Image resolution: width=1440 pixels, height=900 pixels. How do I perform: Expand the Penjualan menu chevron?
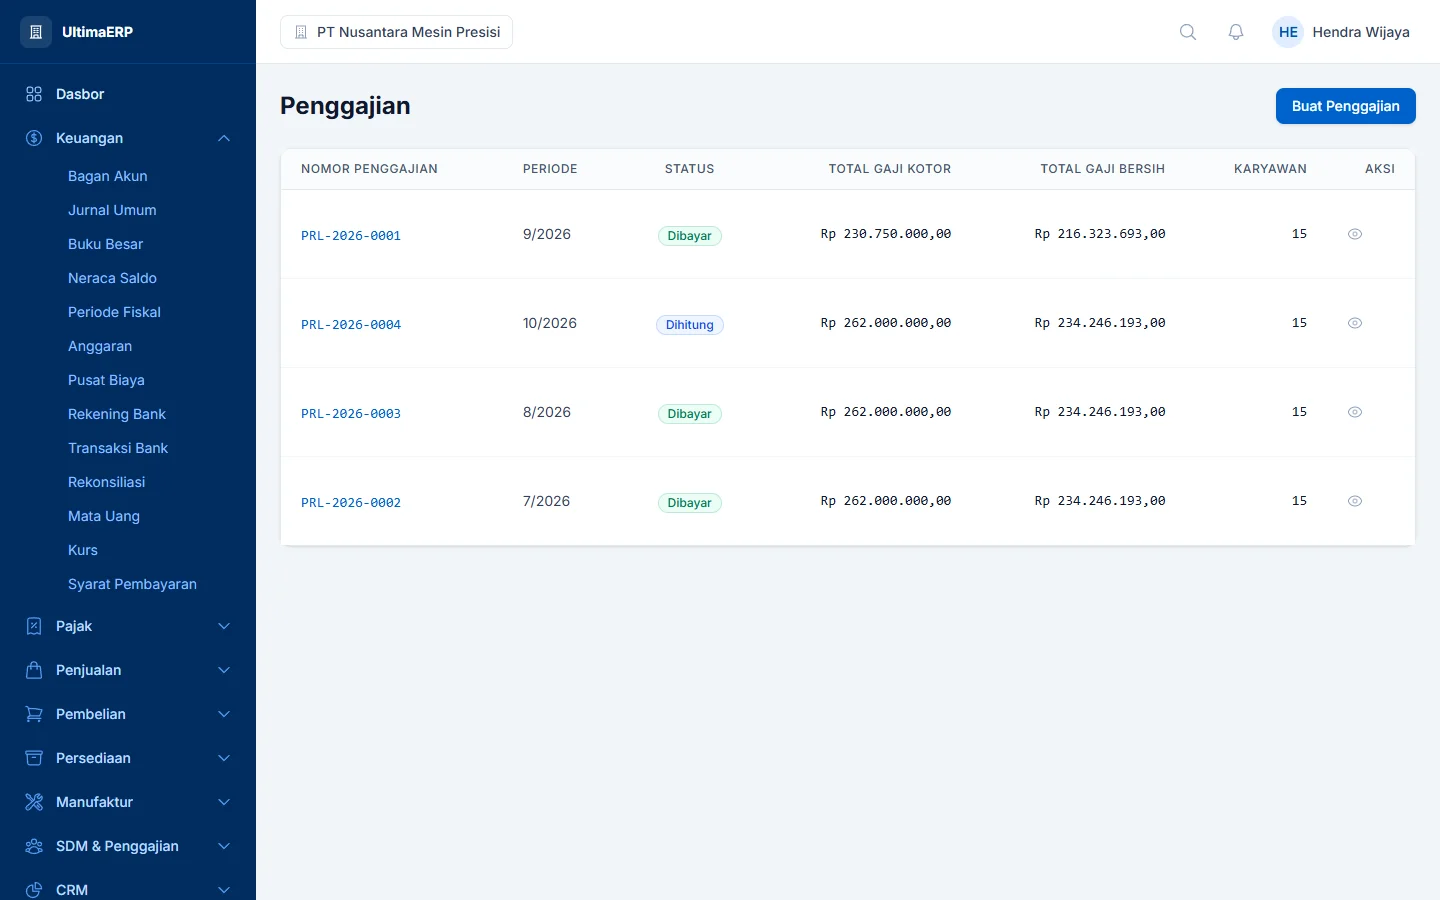224,670
